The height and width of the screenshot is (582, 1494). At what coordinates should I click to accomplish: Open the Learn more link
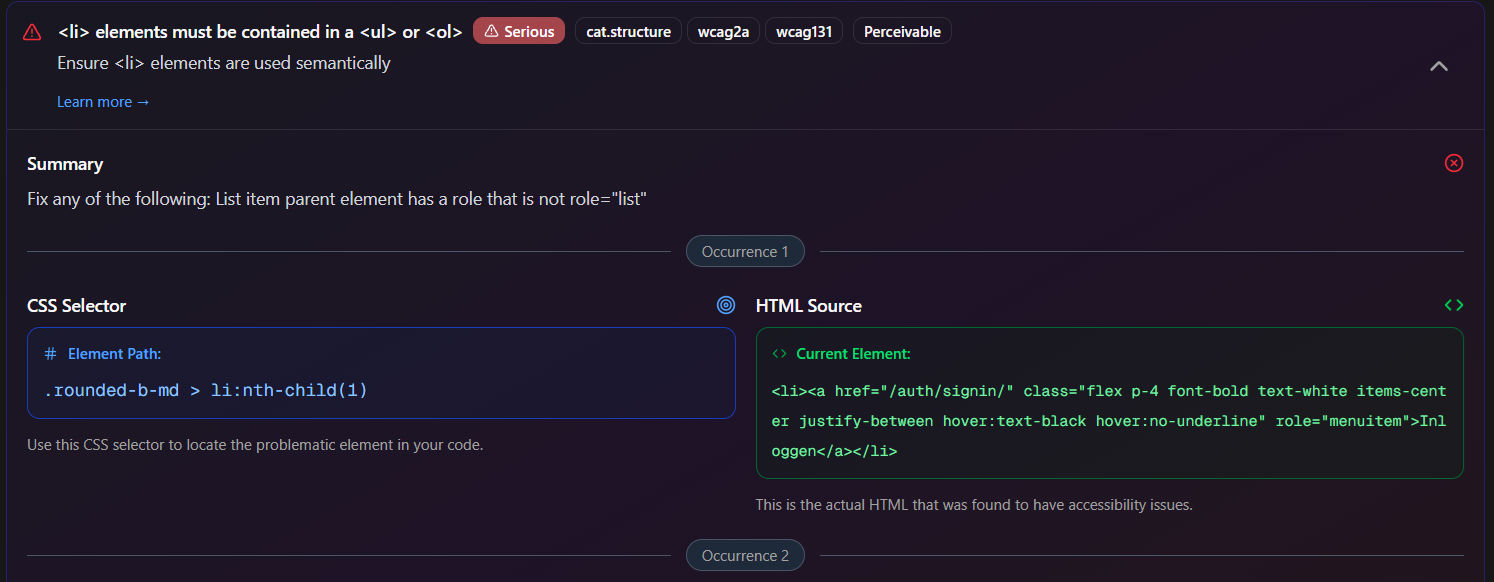[103, 102]
